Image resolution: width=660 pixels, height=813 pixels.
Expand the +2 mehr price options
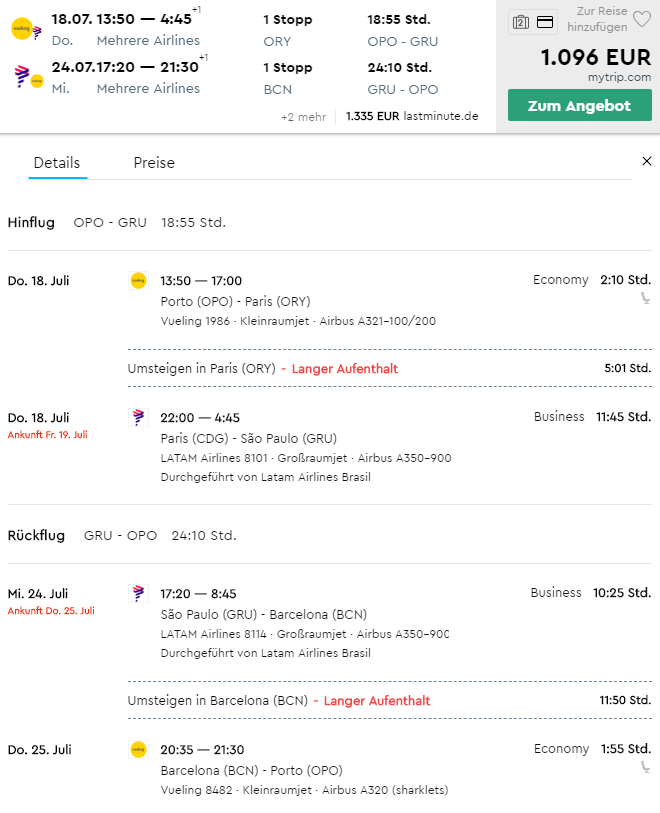(303, 117)
